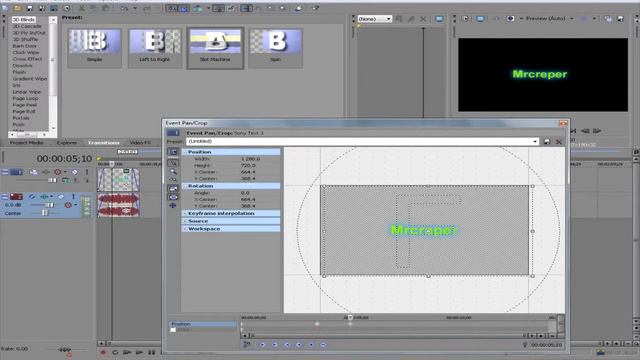
Task: Click the Open folder icon in top toolbar
Action: [x=18, y=8]
